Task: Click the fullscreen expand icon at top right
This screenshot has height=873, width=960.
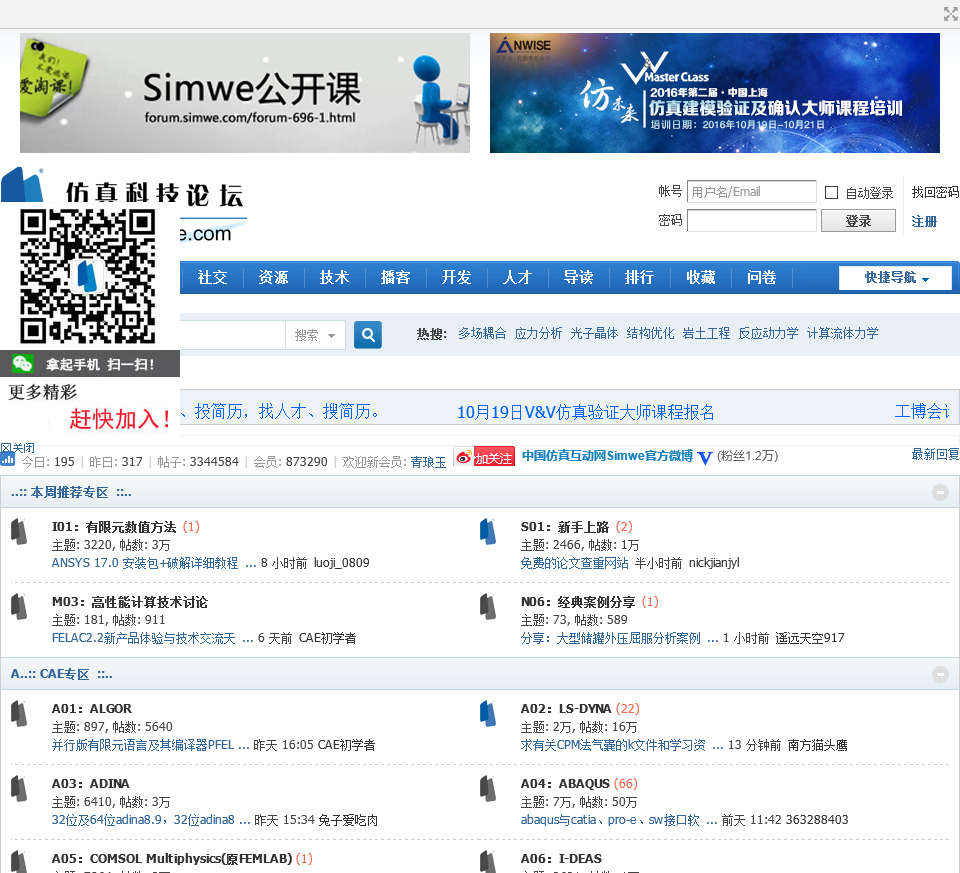Action: click(950, 14)
